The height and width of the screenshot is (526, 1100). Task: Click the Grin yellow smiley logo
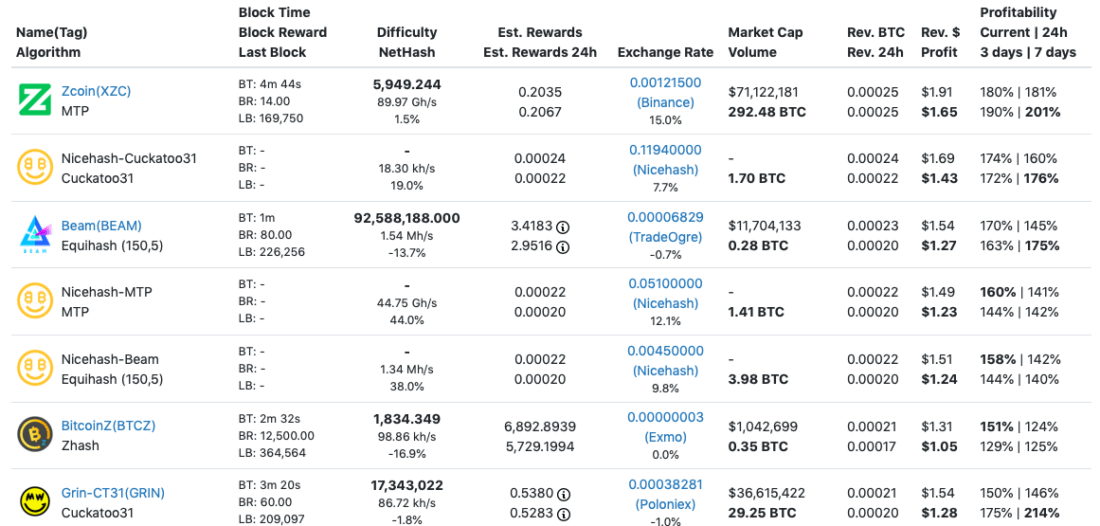pyautogui.click(x=35, y=502)
